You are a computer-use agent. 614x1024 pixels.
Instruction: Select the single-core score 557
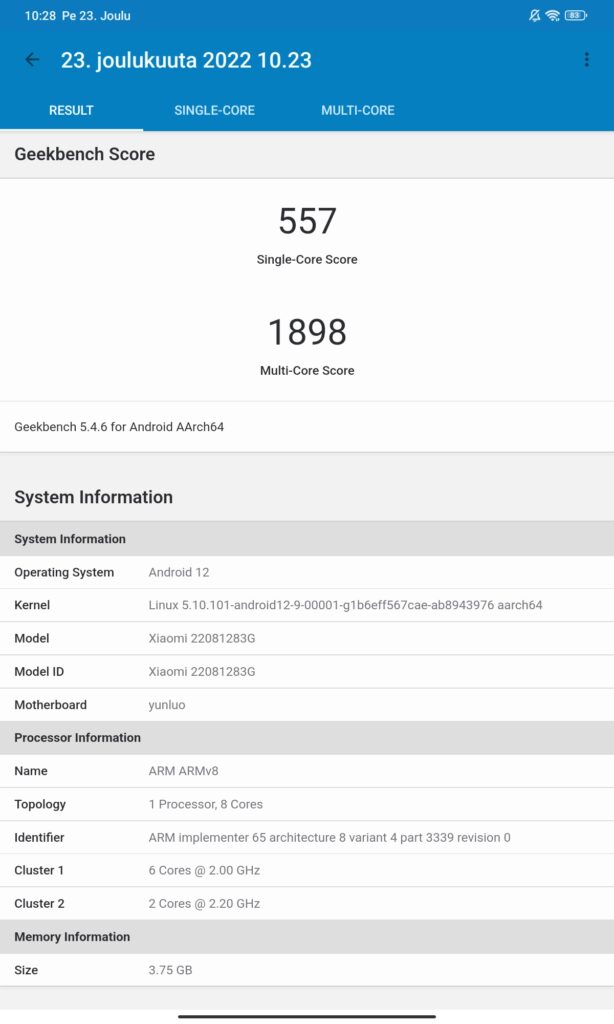point(307,221)
